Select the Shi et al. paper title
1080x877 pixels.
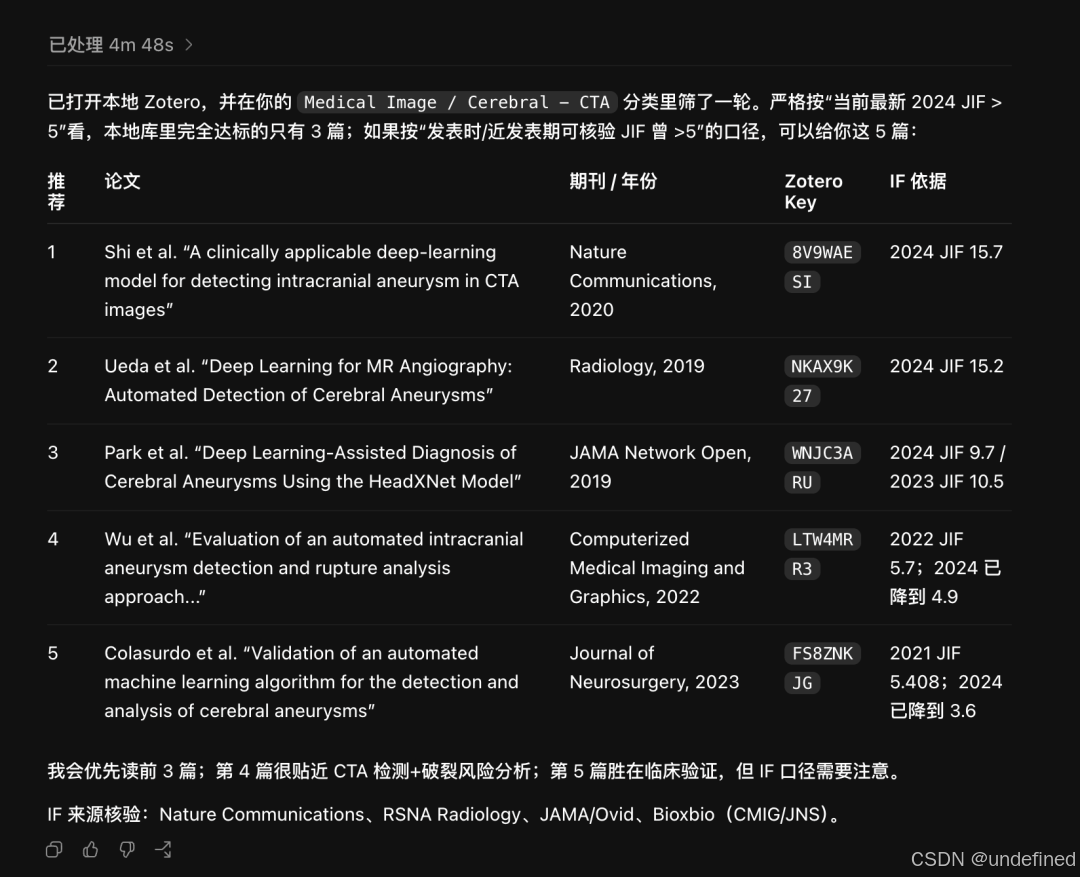tap(312, 281)
